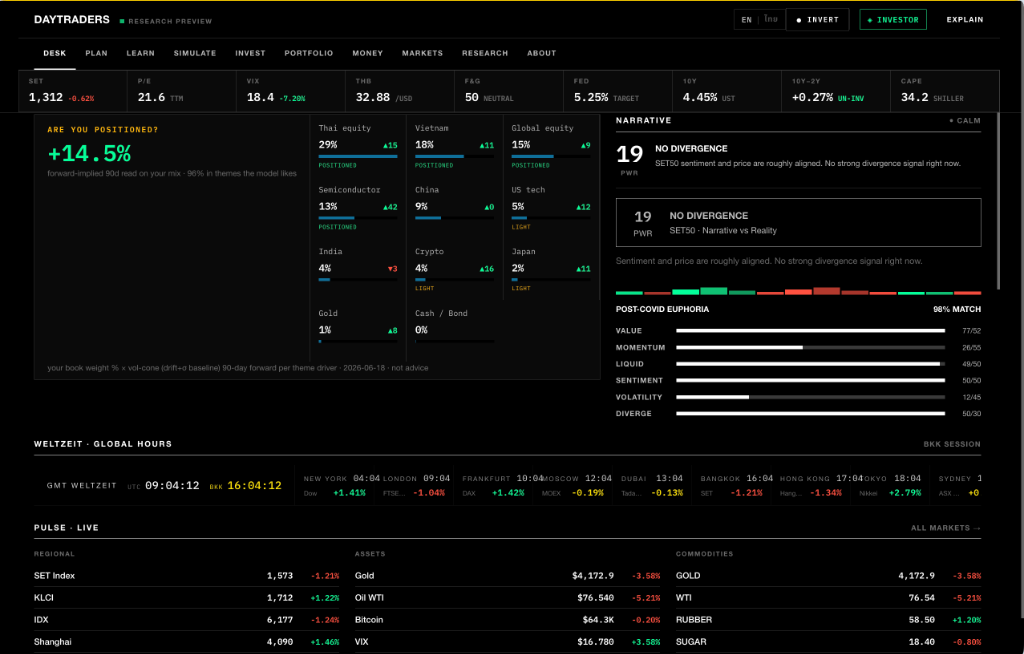Go to the SIMULATE tab
Viewport: 1024px width, 654px height.
195,53
